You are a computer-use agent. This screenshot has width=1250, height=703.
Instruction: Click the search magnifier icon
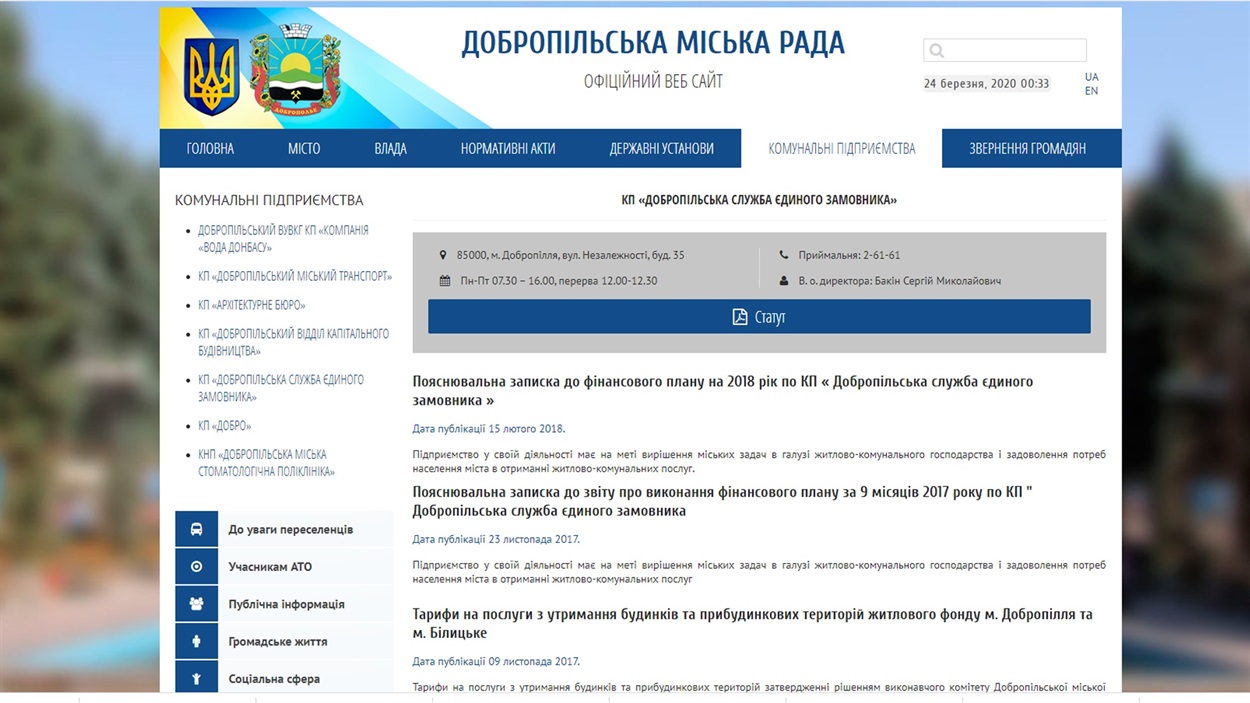(x=936, y=50)
